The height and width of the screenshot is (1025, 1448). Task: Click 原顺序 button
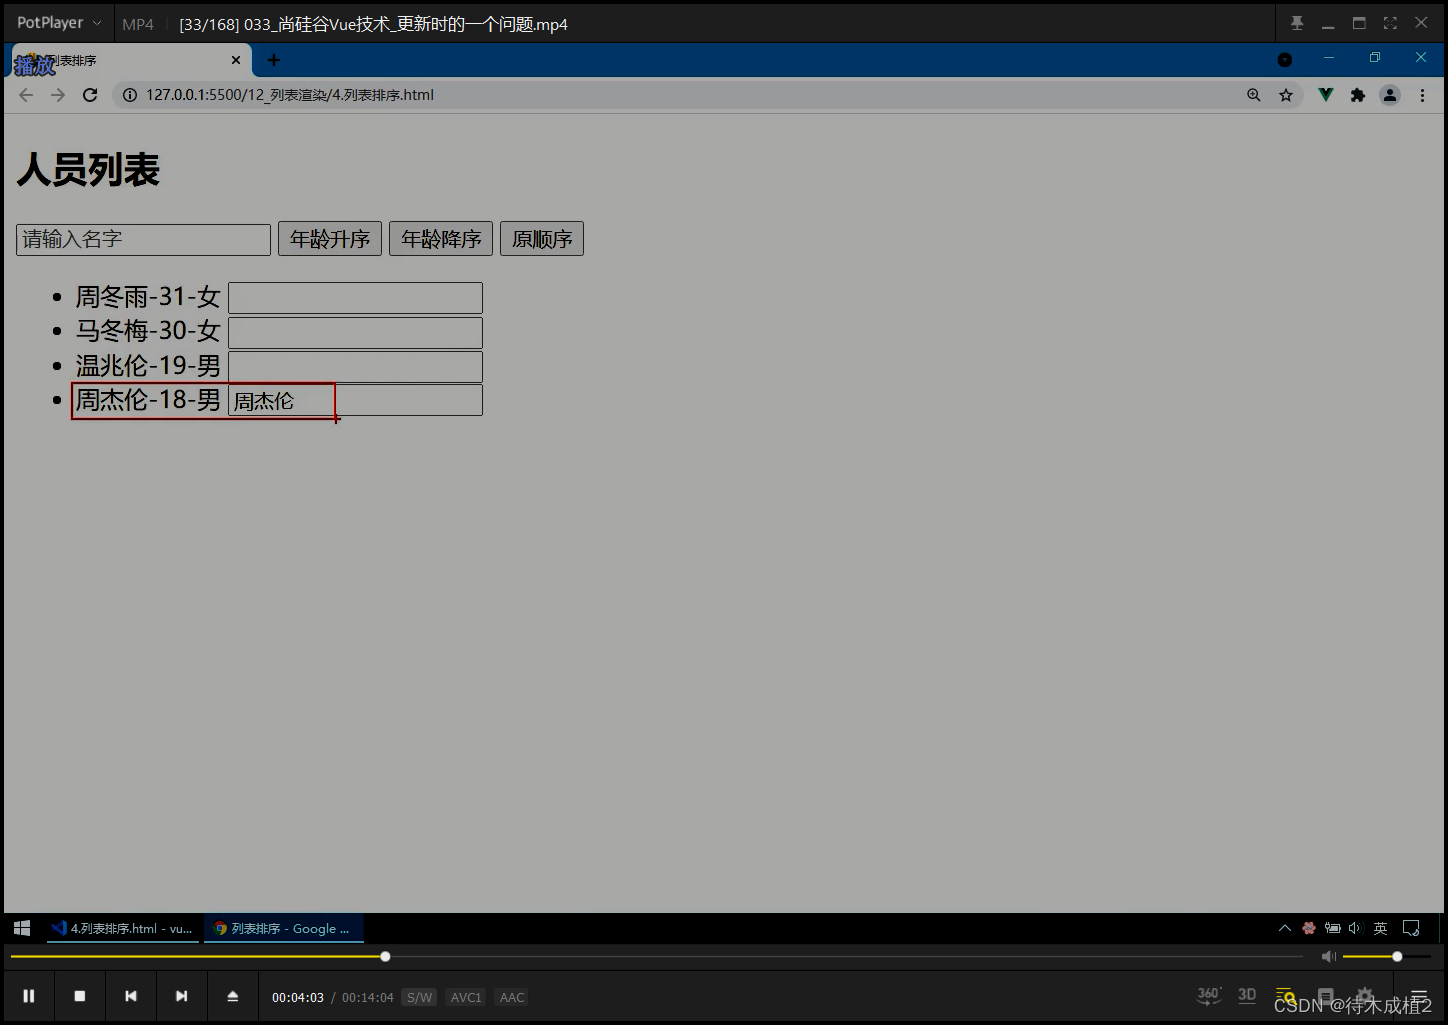(x=542, y=239)
